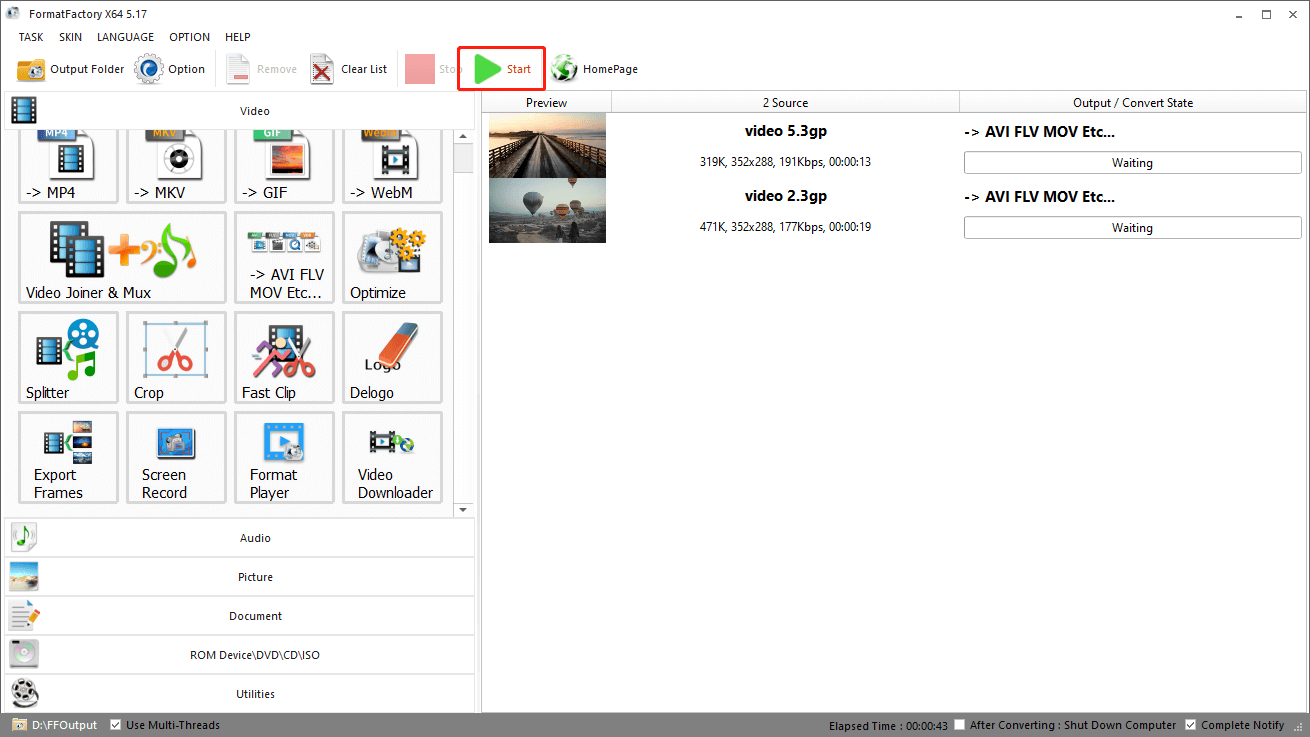Choose the -> GIF conversion tile
Image resolution: width=1310 pixels, height=737 pixels.
coord(284,167)
